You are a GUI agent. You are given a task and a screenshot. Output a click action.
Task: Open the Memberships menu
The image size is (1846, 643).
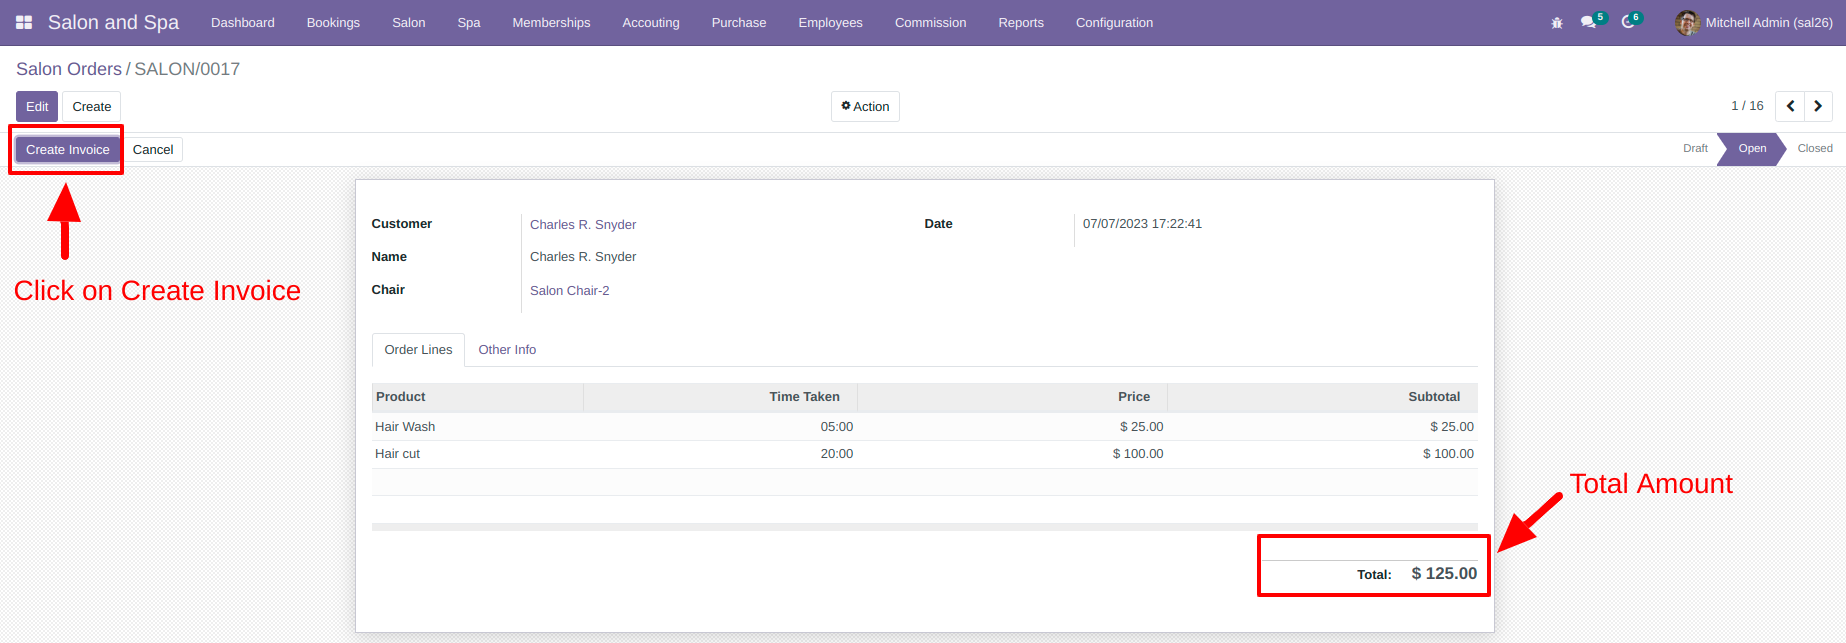pyautogui.click(x=551, y=22)
